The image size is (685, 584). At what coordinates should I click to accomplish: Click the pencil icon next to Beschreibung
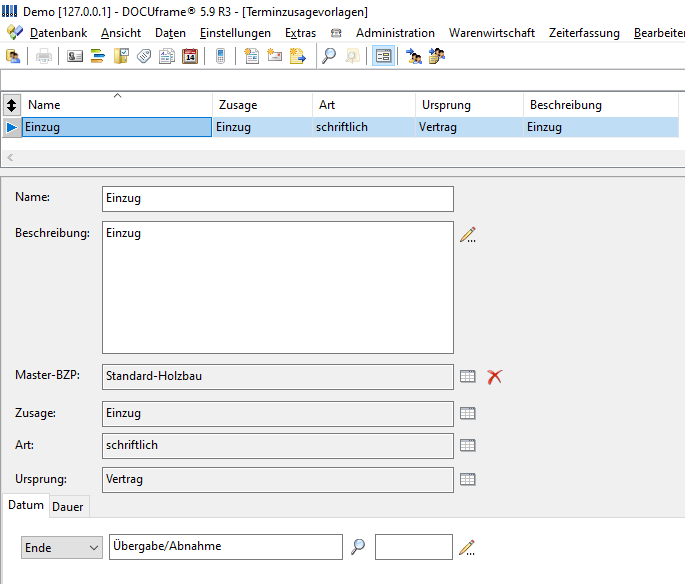coord(468,235)
